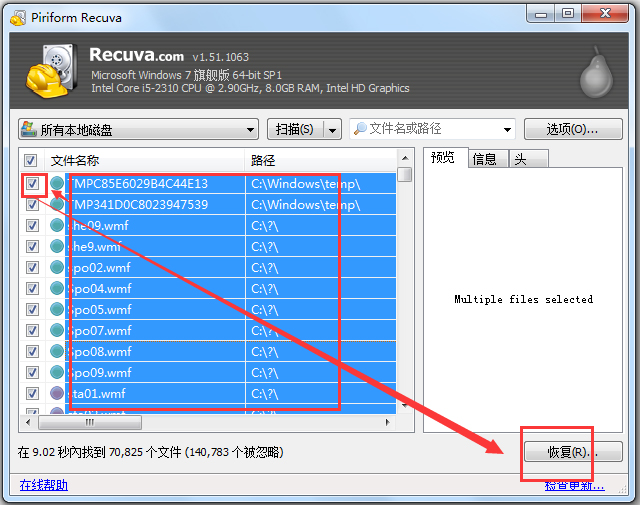The width and height of the screenshot is (640, 505).
Task: Uncheck the spo04.wmf checkbox
Action: click(x=32, y=289)
